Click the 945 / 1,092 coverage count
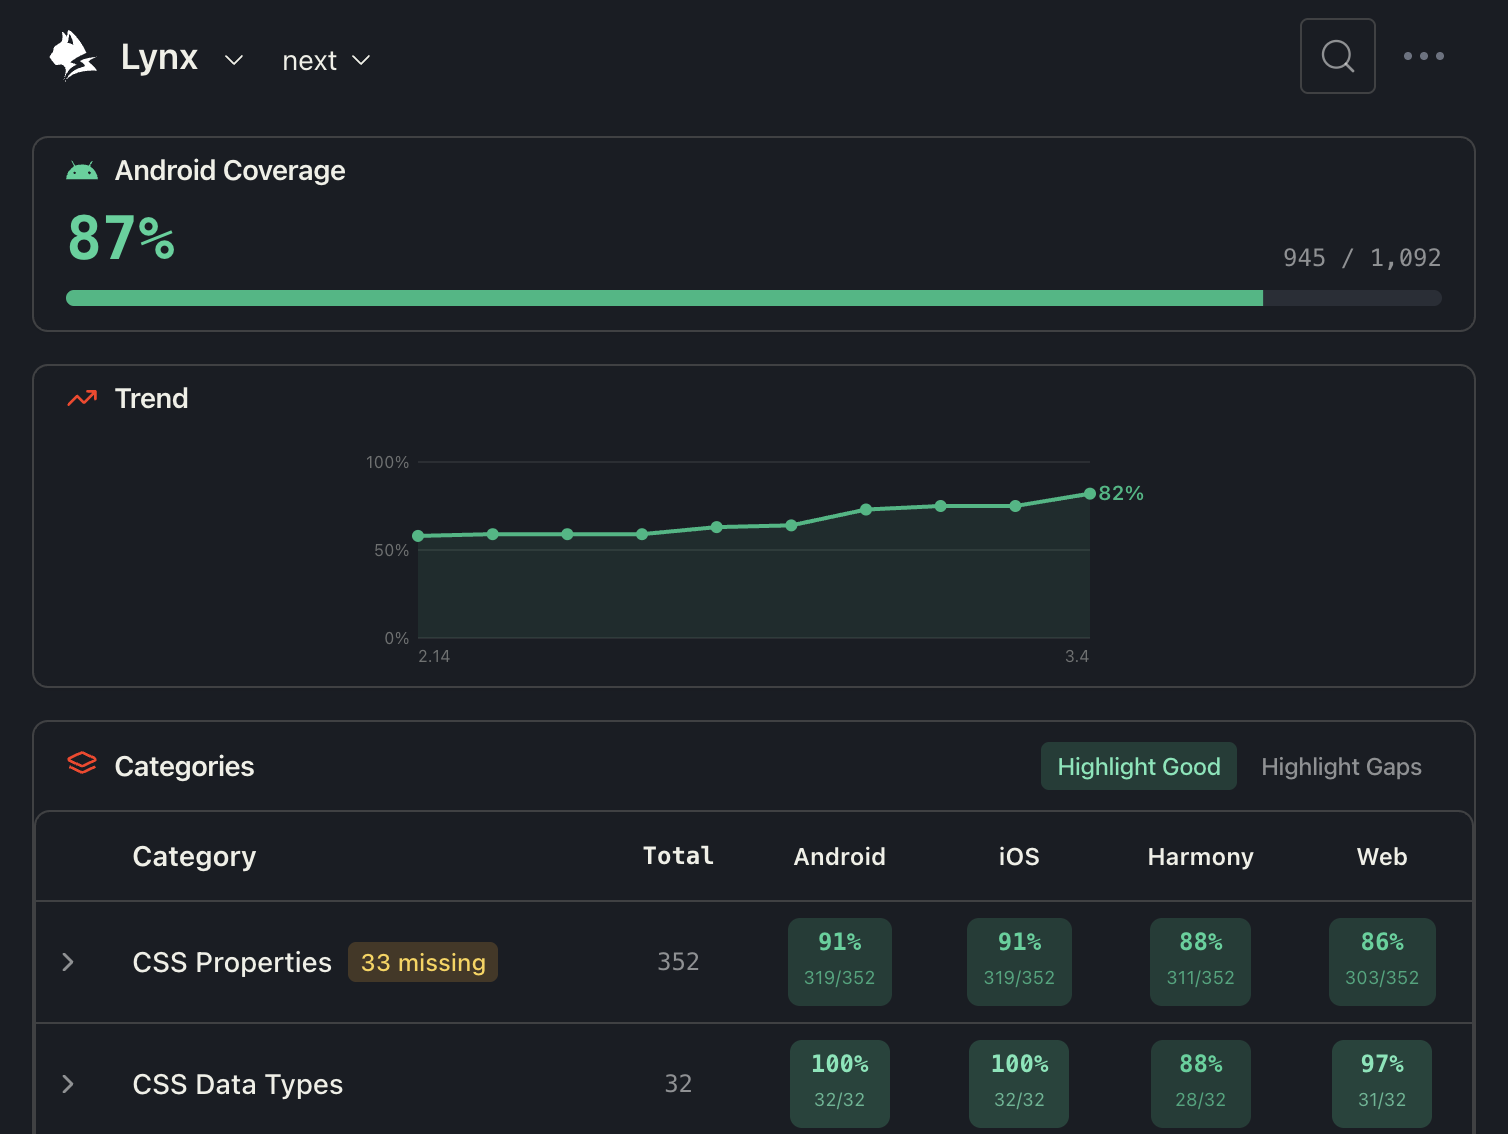1508x1134 pixels. 1361,257
